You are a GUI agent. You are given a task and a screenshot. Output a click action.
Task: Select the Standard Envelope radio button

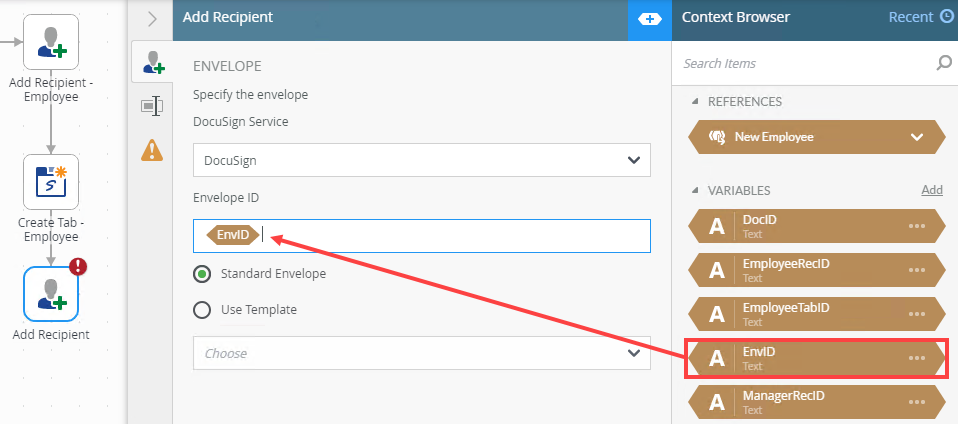click(202, 273)
